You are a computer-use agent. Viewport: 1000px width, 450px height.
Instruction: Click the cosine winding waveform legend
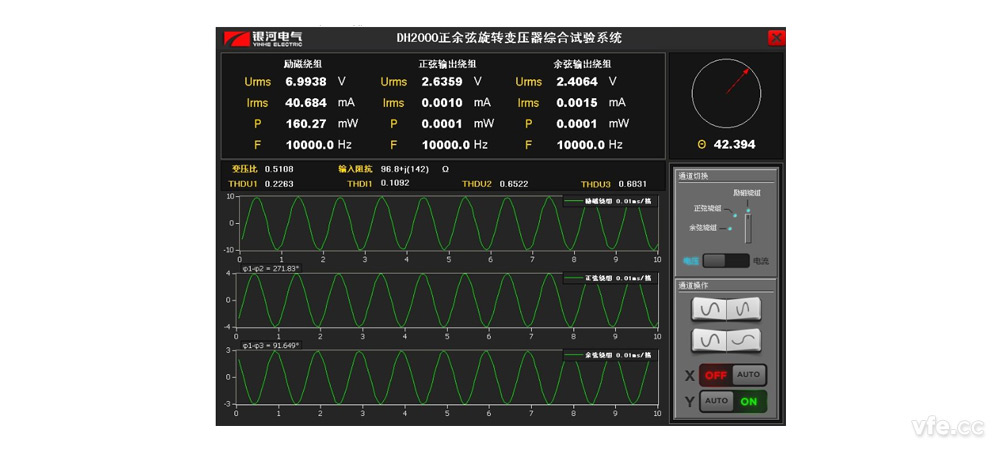pos(607,355)
